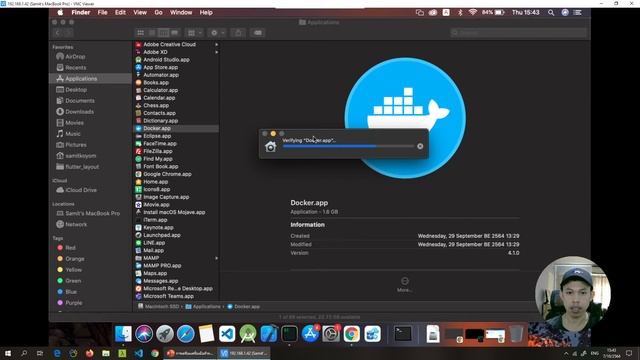Click the Wi-Fi icon in menu bar
This screenshot has width=640, height=360.
[x=473, y=13]
